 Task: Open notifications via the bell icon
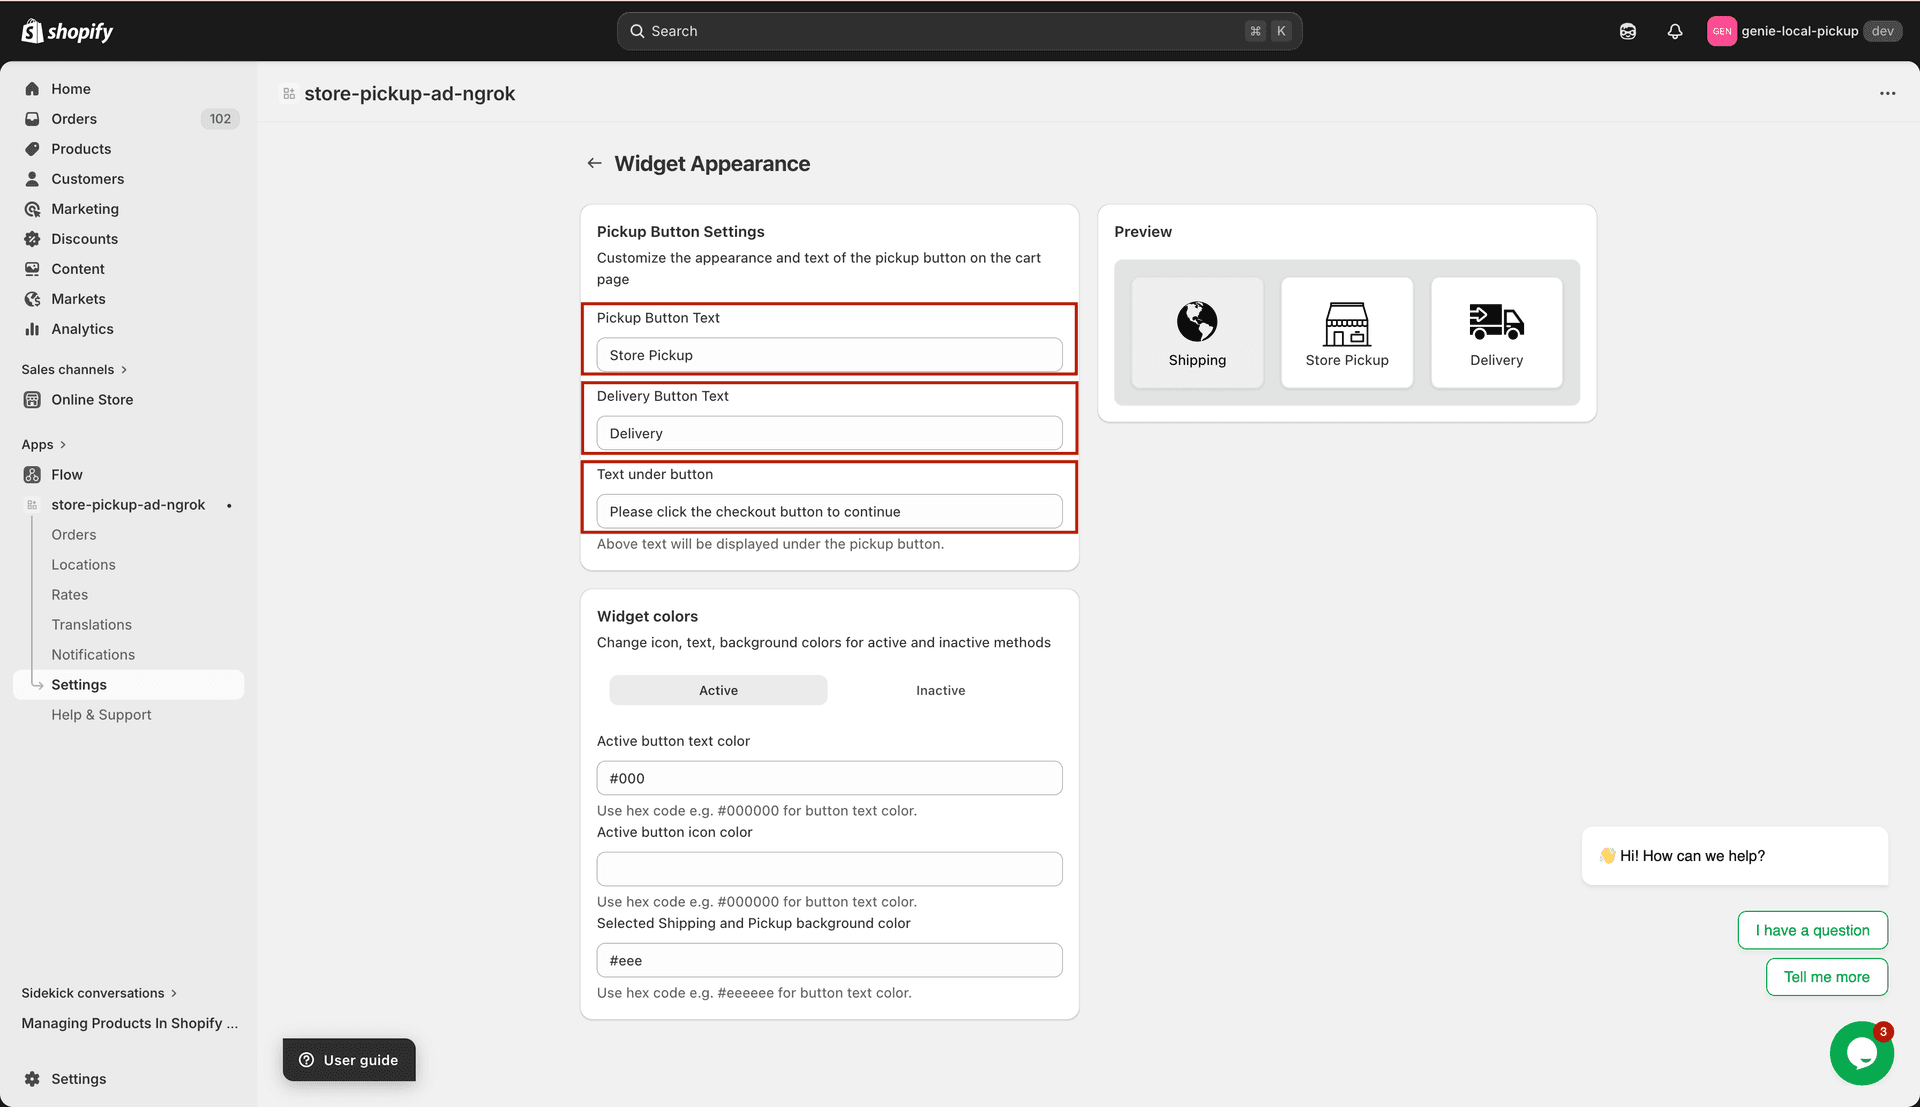click(x=1675, y=31)
